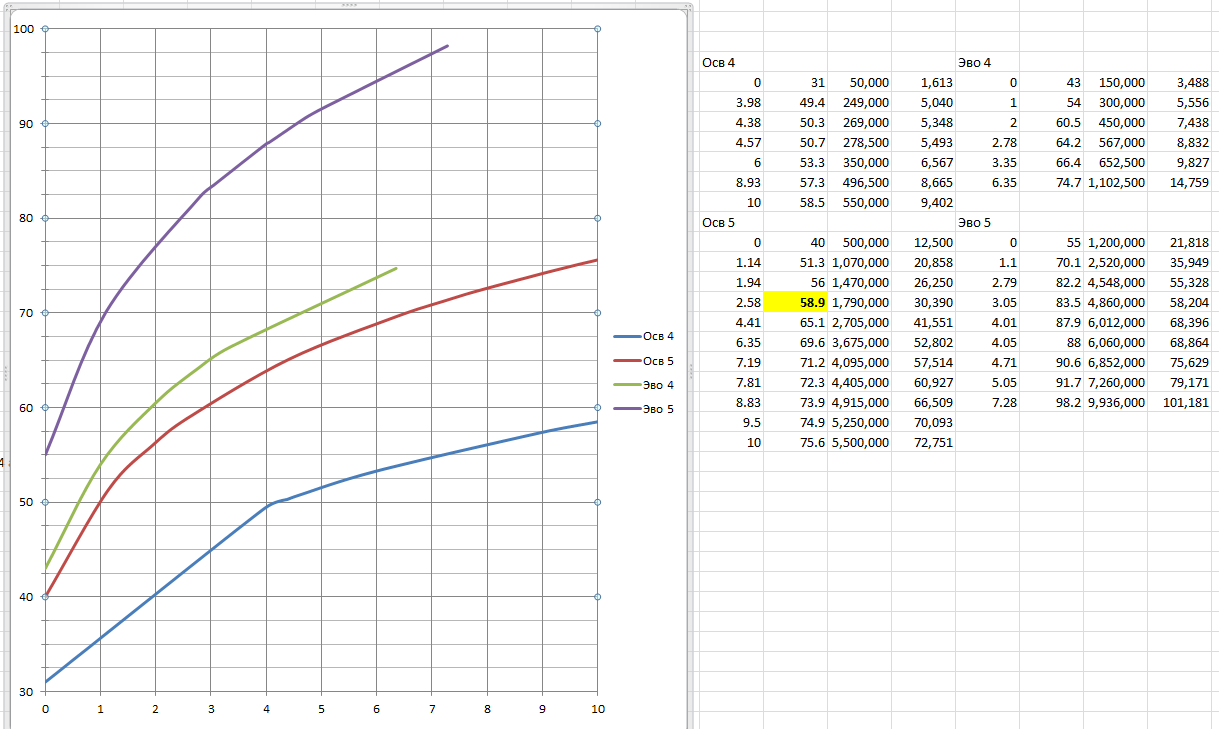
Task: Select cell containing 4,095,000
Action: [x=860, y=362]
